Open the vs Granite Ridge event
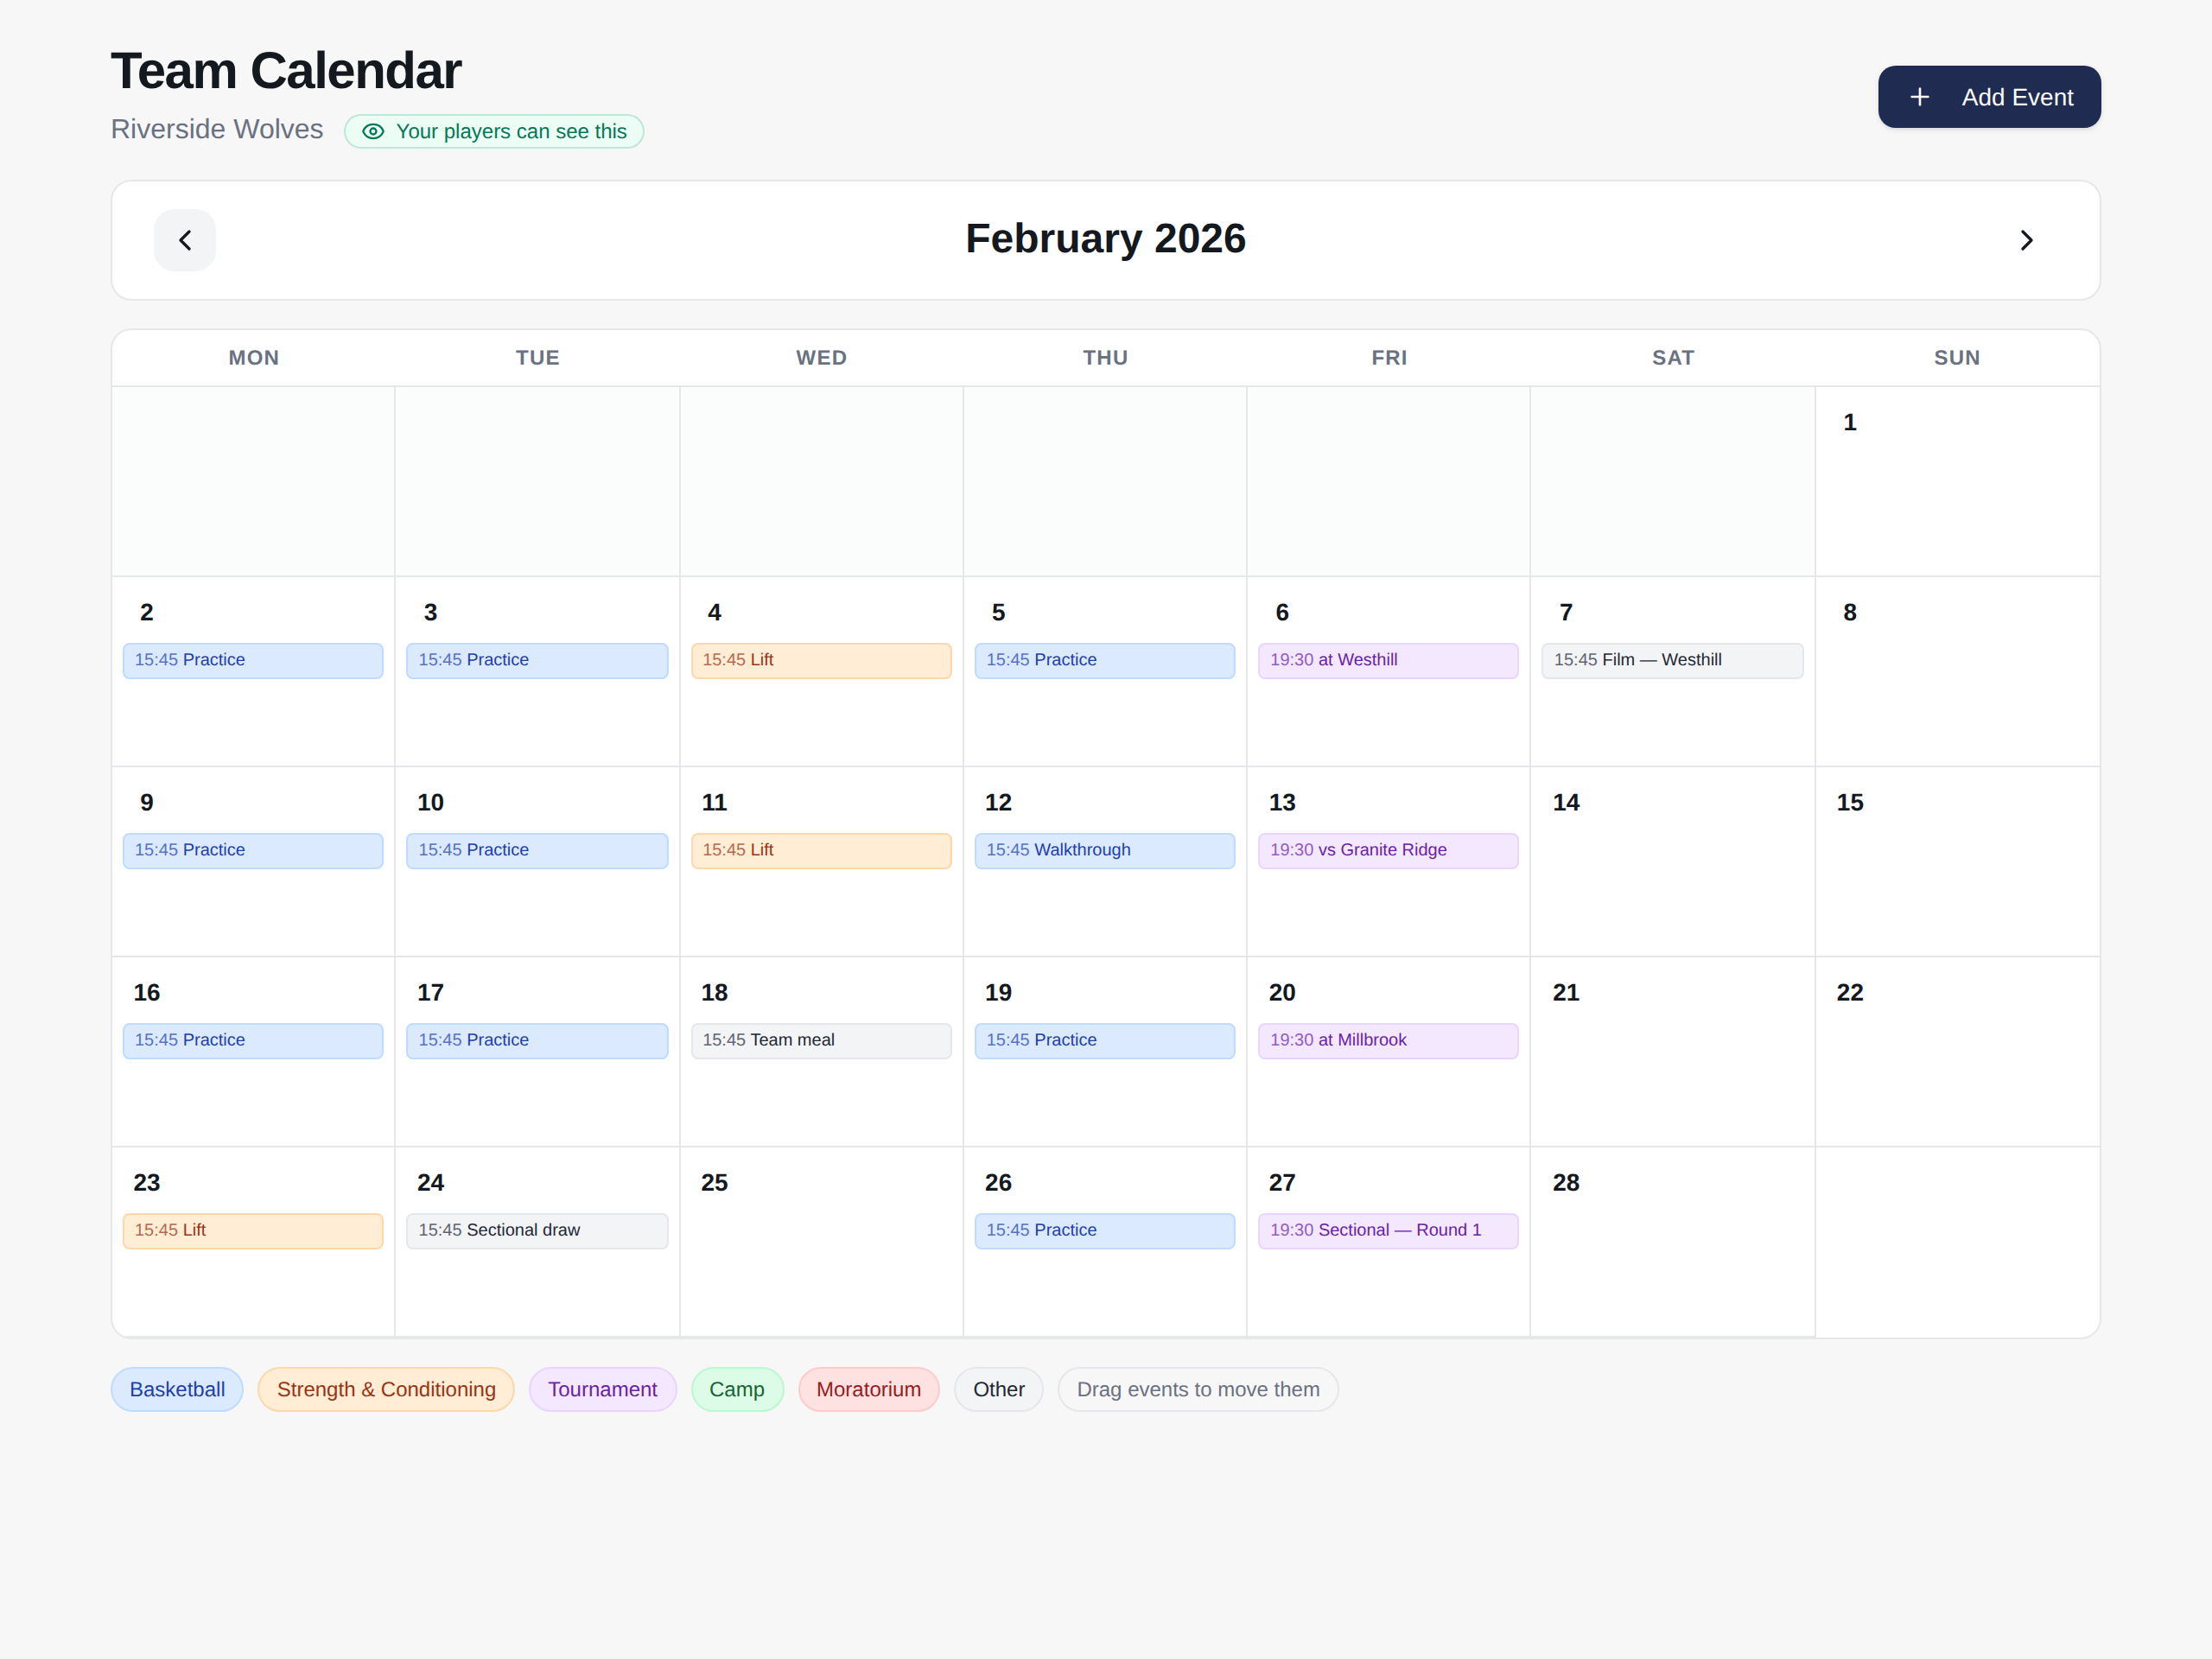Image resolution: width=2212 pixels, height=1659 pixels. pos(1388,850)
